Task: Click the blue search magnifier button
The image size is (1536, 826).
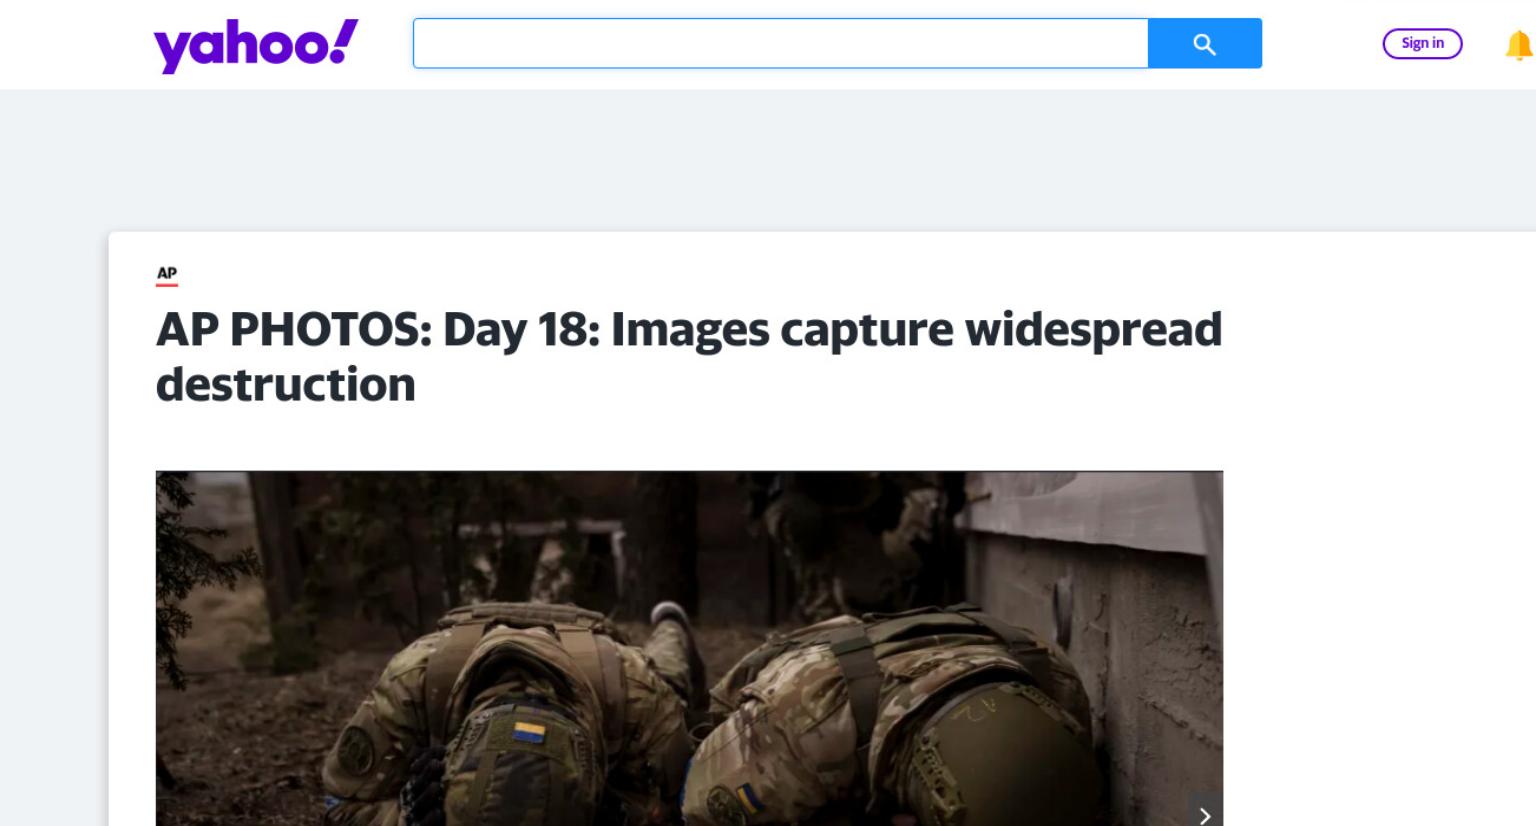Action: pos(1204,43)
